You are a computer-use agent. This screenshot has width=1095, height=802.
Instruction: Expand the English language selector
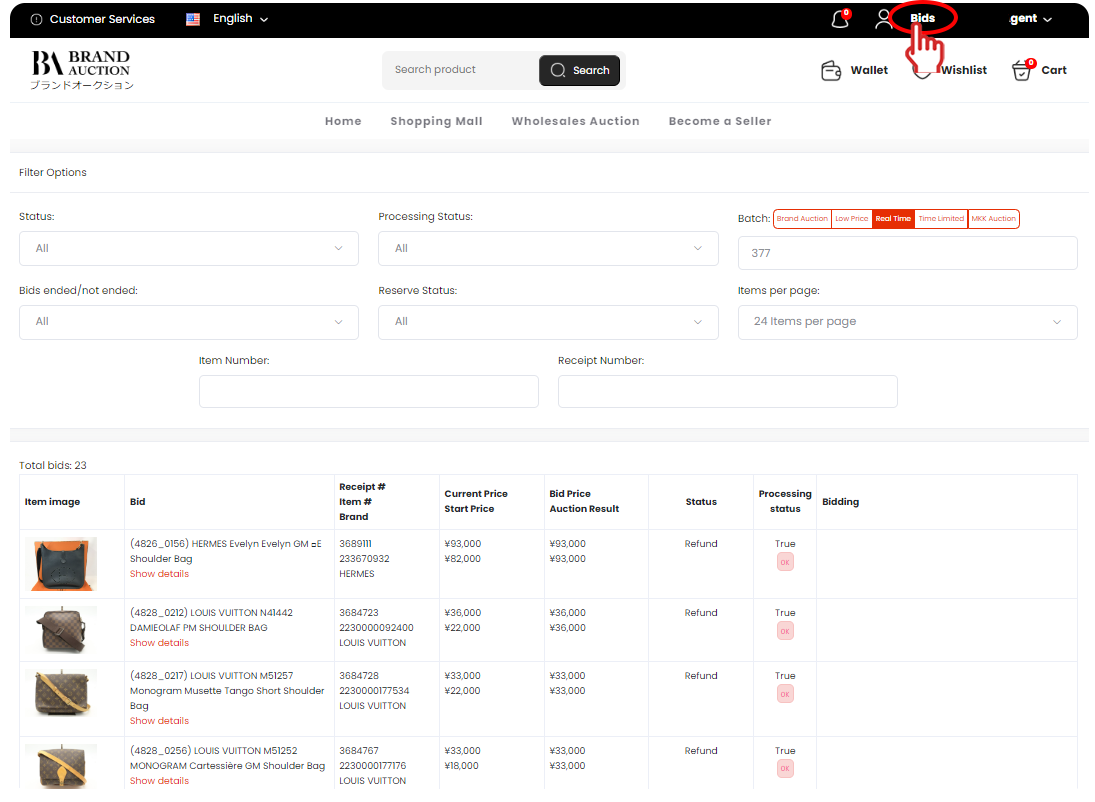tap(240, 19)
